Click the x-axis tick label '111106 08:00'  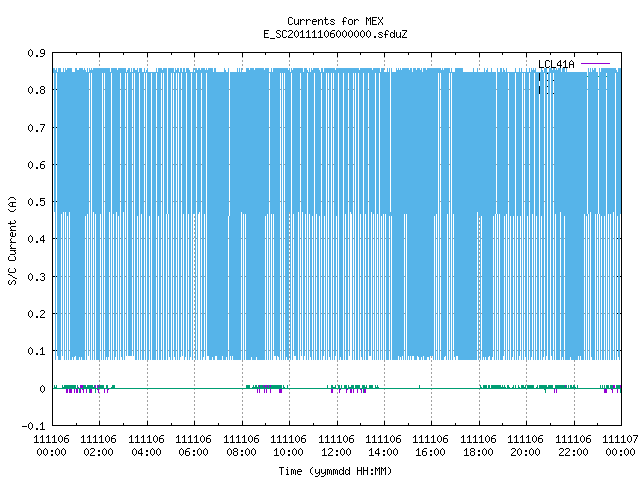click(241, 446)
